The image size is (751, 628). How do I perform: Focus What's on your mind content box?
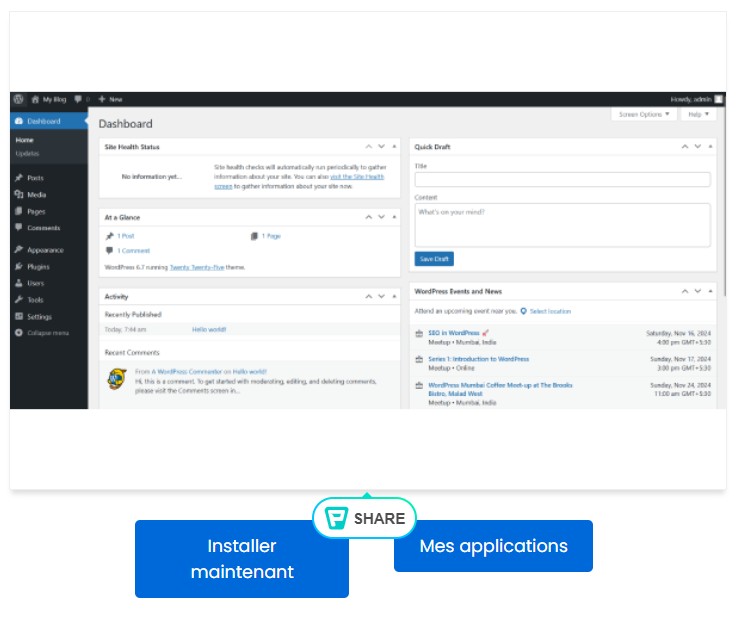(562, 225)
